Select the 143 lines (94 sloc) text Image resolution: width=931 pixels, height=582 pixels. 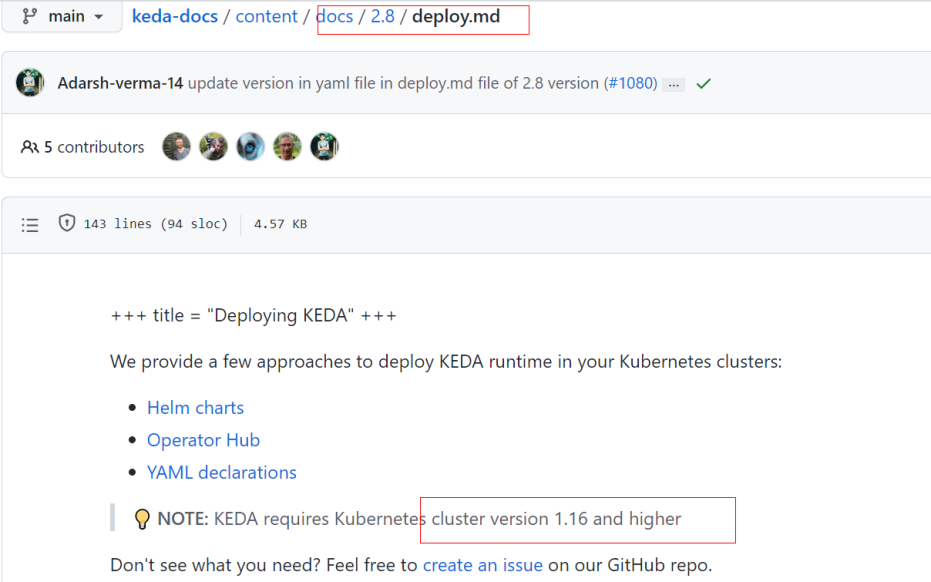(156, 224)
